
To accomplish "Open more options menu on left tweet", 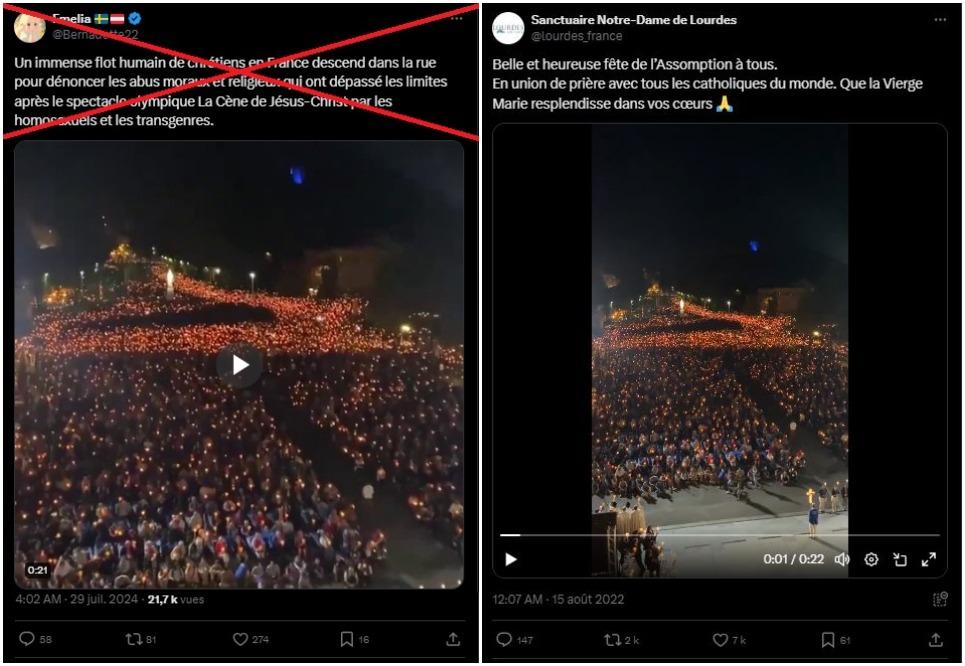I will (457, 18).
